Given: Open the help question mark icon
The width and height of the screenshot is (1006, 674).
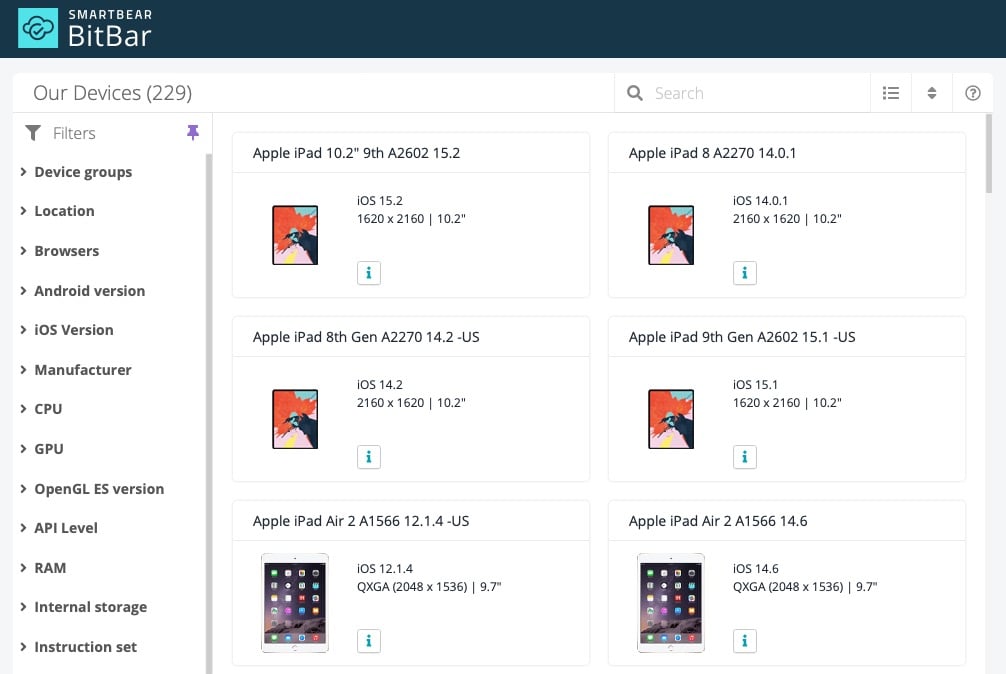Looking at the screenshot, I should [x=973, y=93].
